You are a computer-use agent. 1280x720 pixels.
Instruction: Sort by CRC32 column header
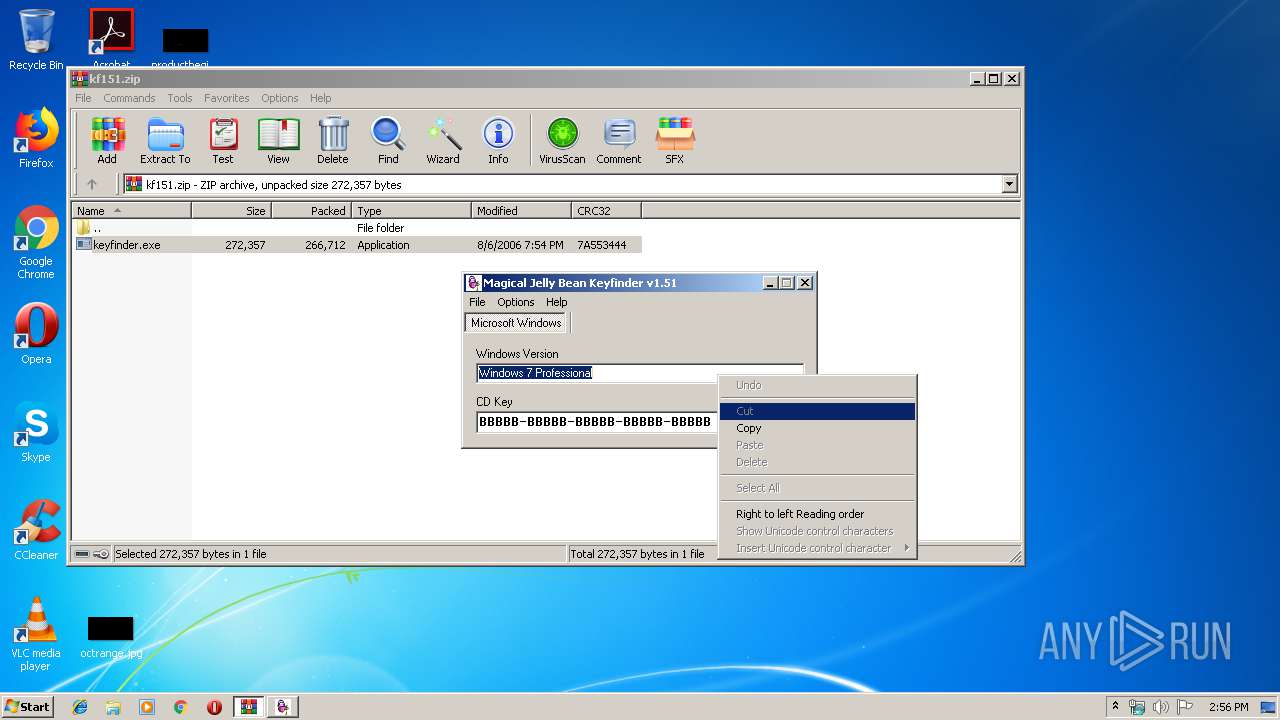606,210
